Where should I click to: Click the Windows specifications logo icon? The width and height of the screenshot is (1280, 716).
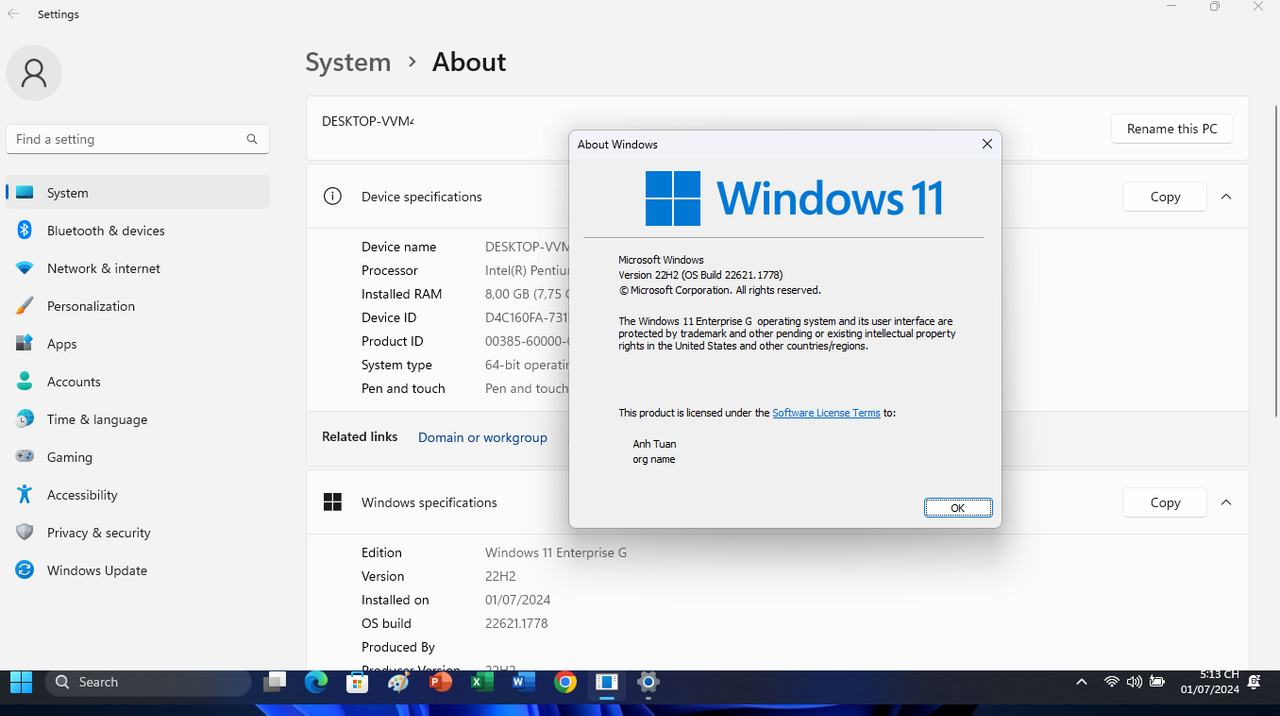coord(333,502)
